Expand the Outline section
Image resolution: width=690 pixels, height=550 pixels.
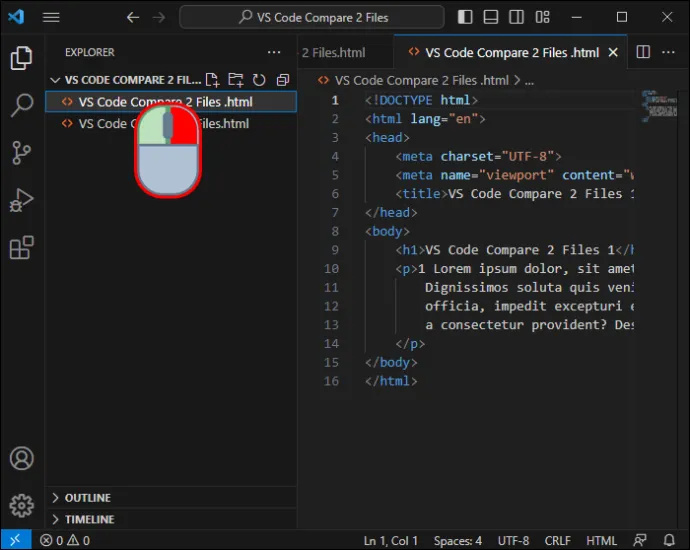(x=171, y=498)
